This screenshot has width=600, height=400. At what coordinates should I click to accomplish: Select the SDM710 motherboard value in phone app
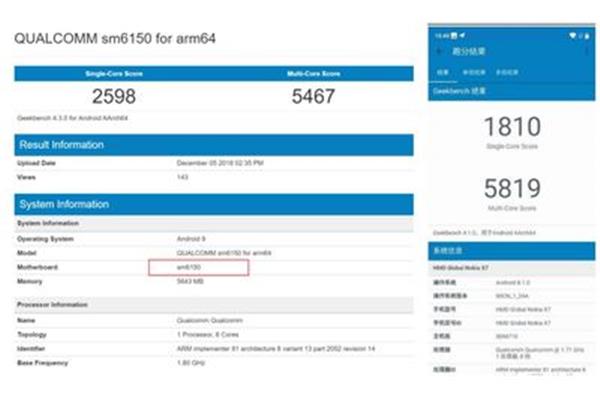tap(506, 336)
